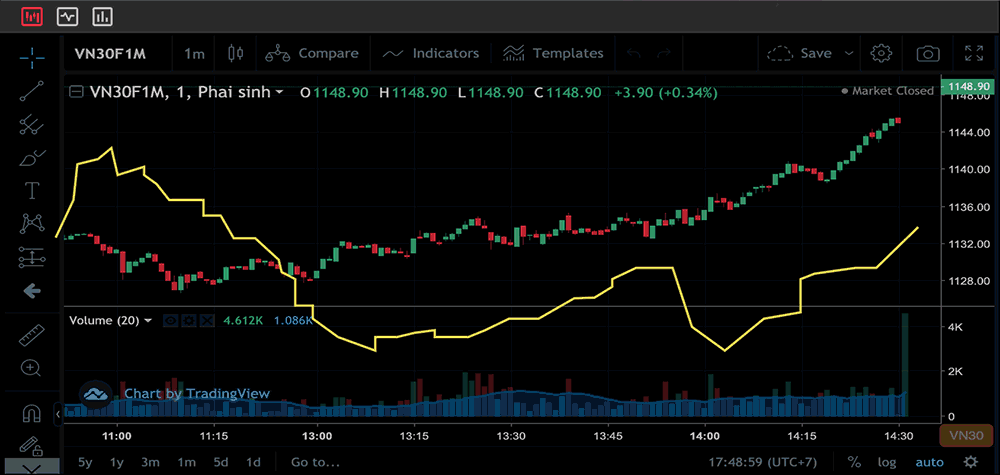Toggle percent scale mode
1000x475 pixels.
click(x=854, y=462)
